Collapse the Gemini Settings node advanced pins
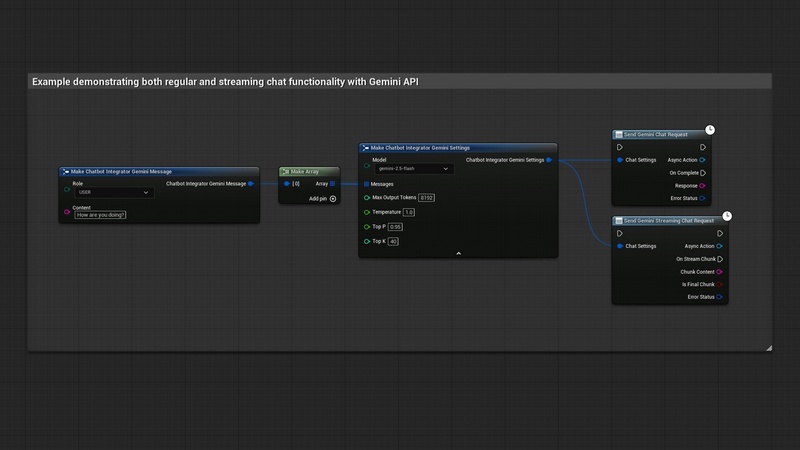The width and height of the screenshot is (800, 450). 458,253
